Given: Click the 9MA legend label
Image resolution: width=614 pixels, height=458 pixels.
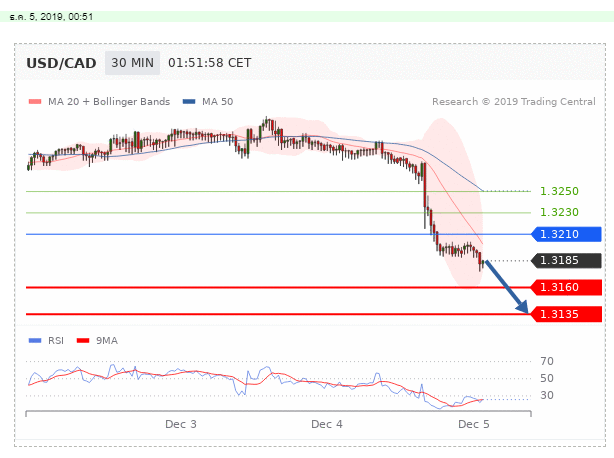Looking at the screenshot, I should tap(107, 341).
